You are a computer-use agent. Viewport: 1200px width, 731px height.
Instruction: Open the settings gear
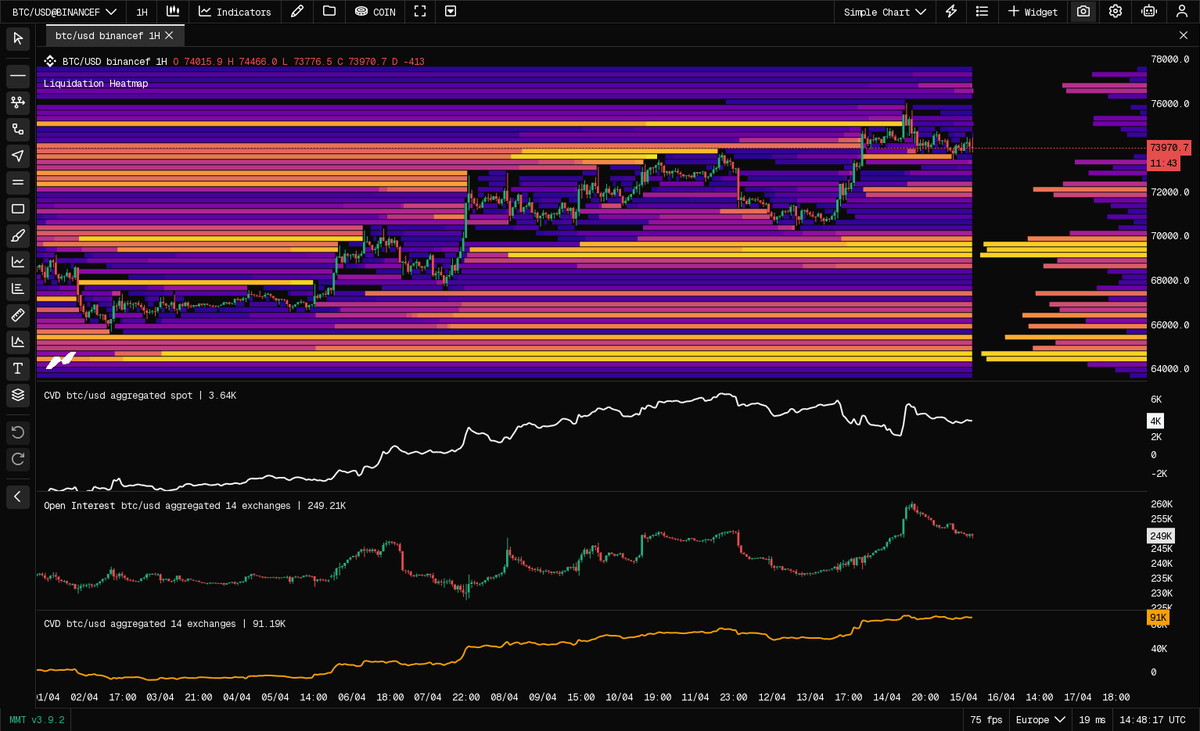coord(1115,12)
